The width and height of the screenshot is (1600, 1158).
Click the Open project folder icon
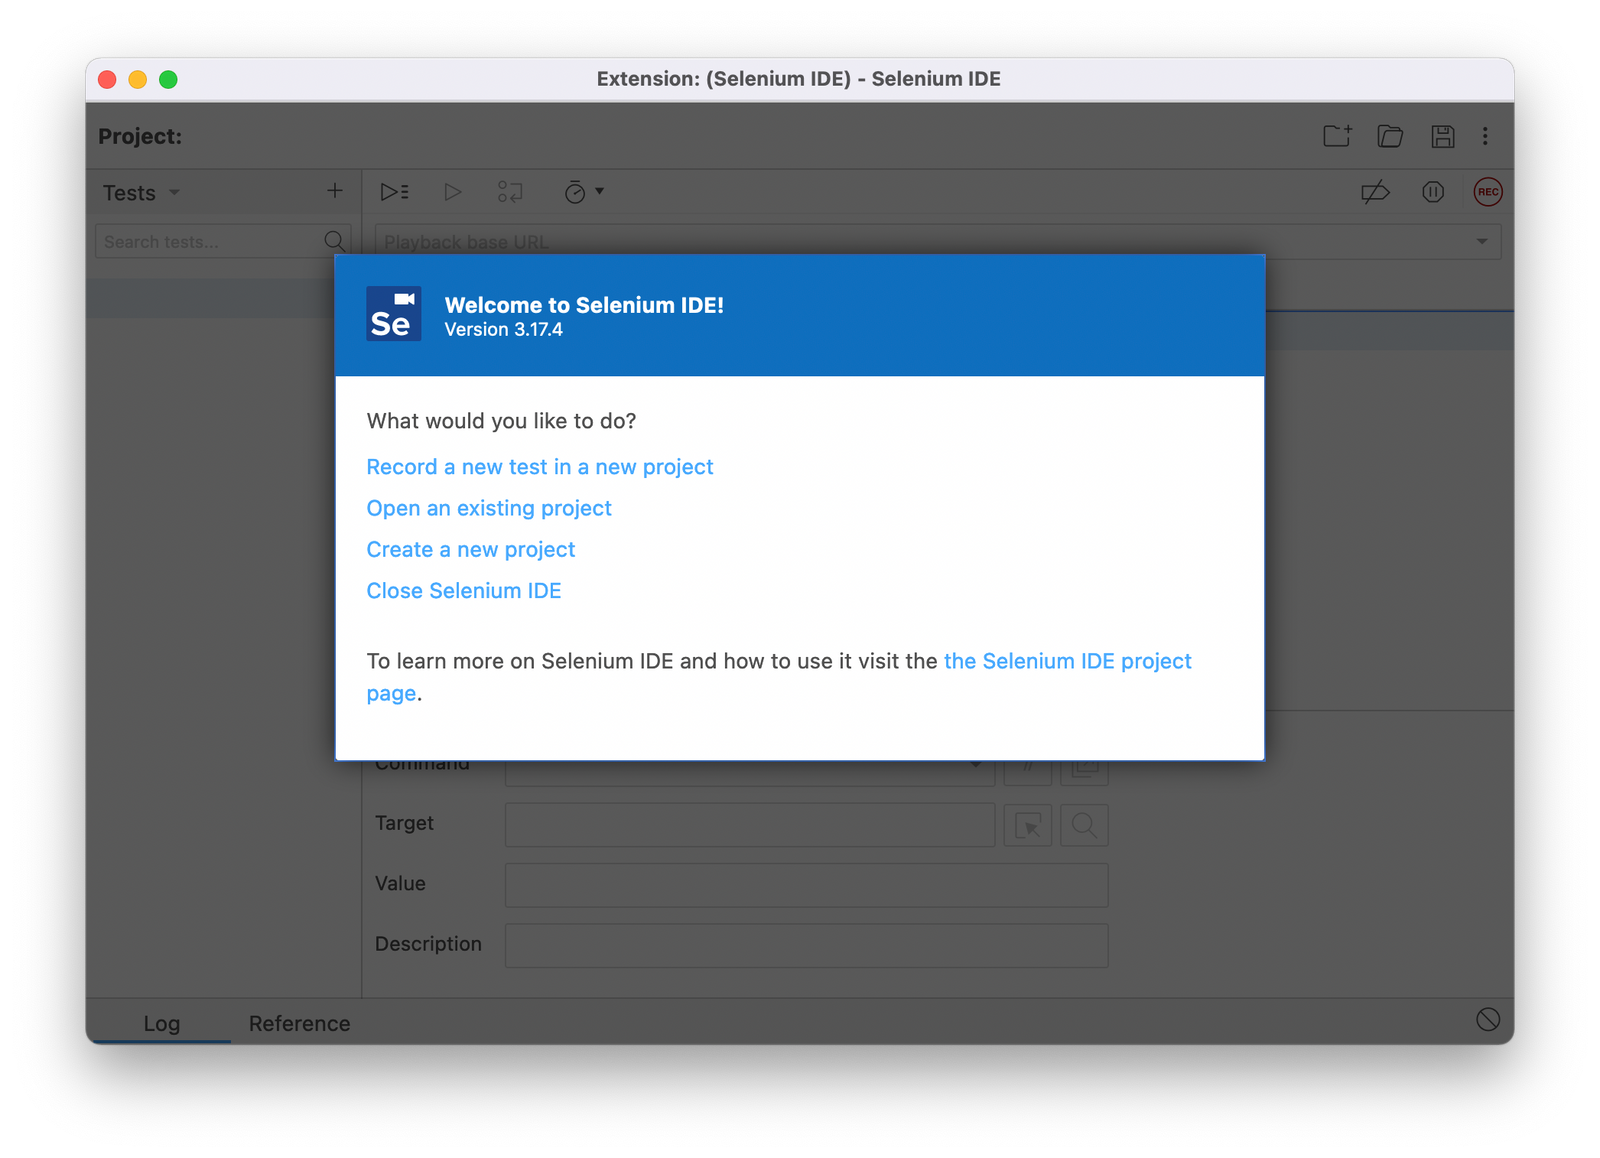1390,136
